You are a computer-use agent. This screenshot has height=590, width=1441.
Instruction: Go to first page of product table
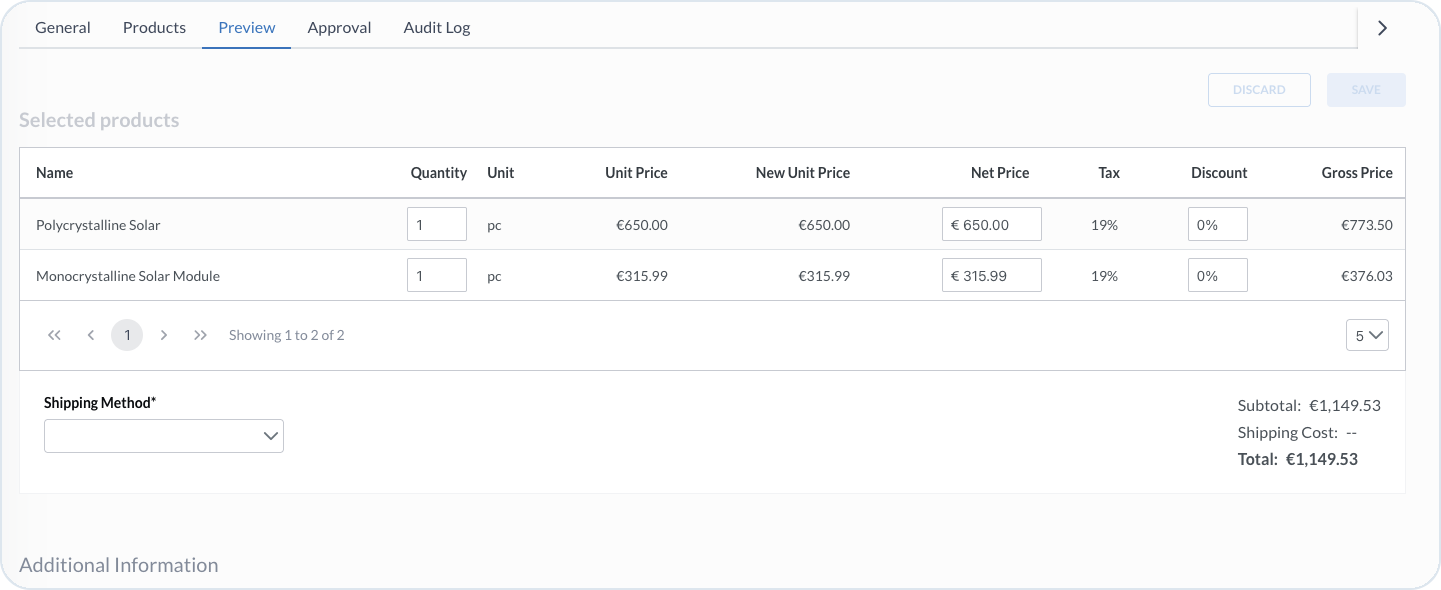(x=55, y=335)
